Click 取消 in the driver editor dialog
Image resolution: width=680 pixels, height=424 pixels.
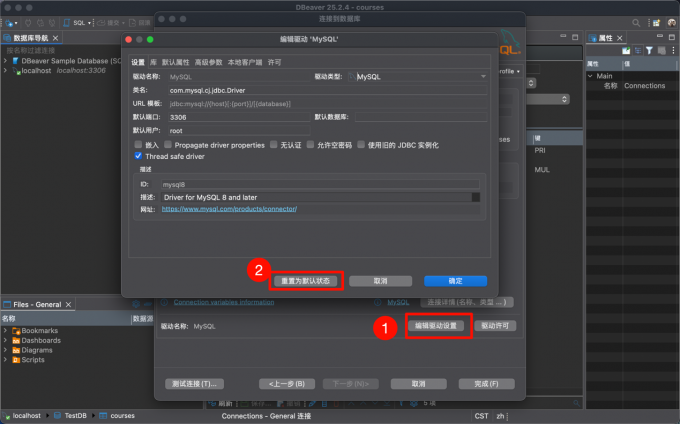tap(380, 281)
